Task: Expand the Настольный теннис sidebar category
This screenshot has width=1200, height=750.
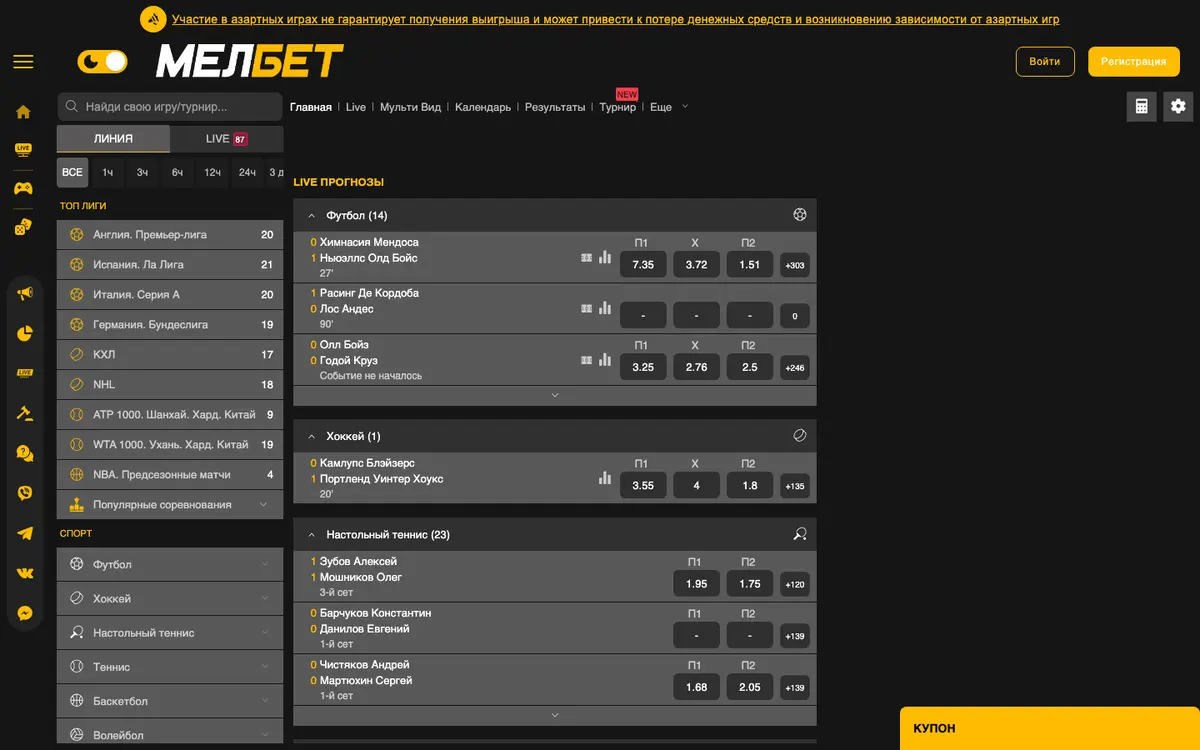Action: (170, 633)
